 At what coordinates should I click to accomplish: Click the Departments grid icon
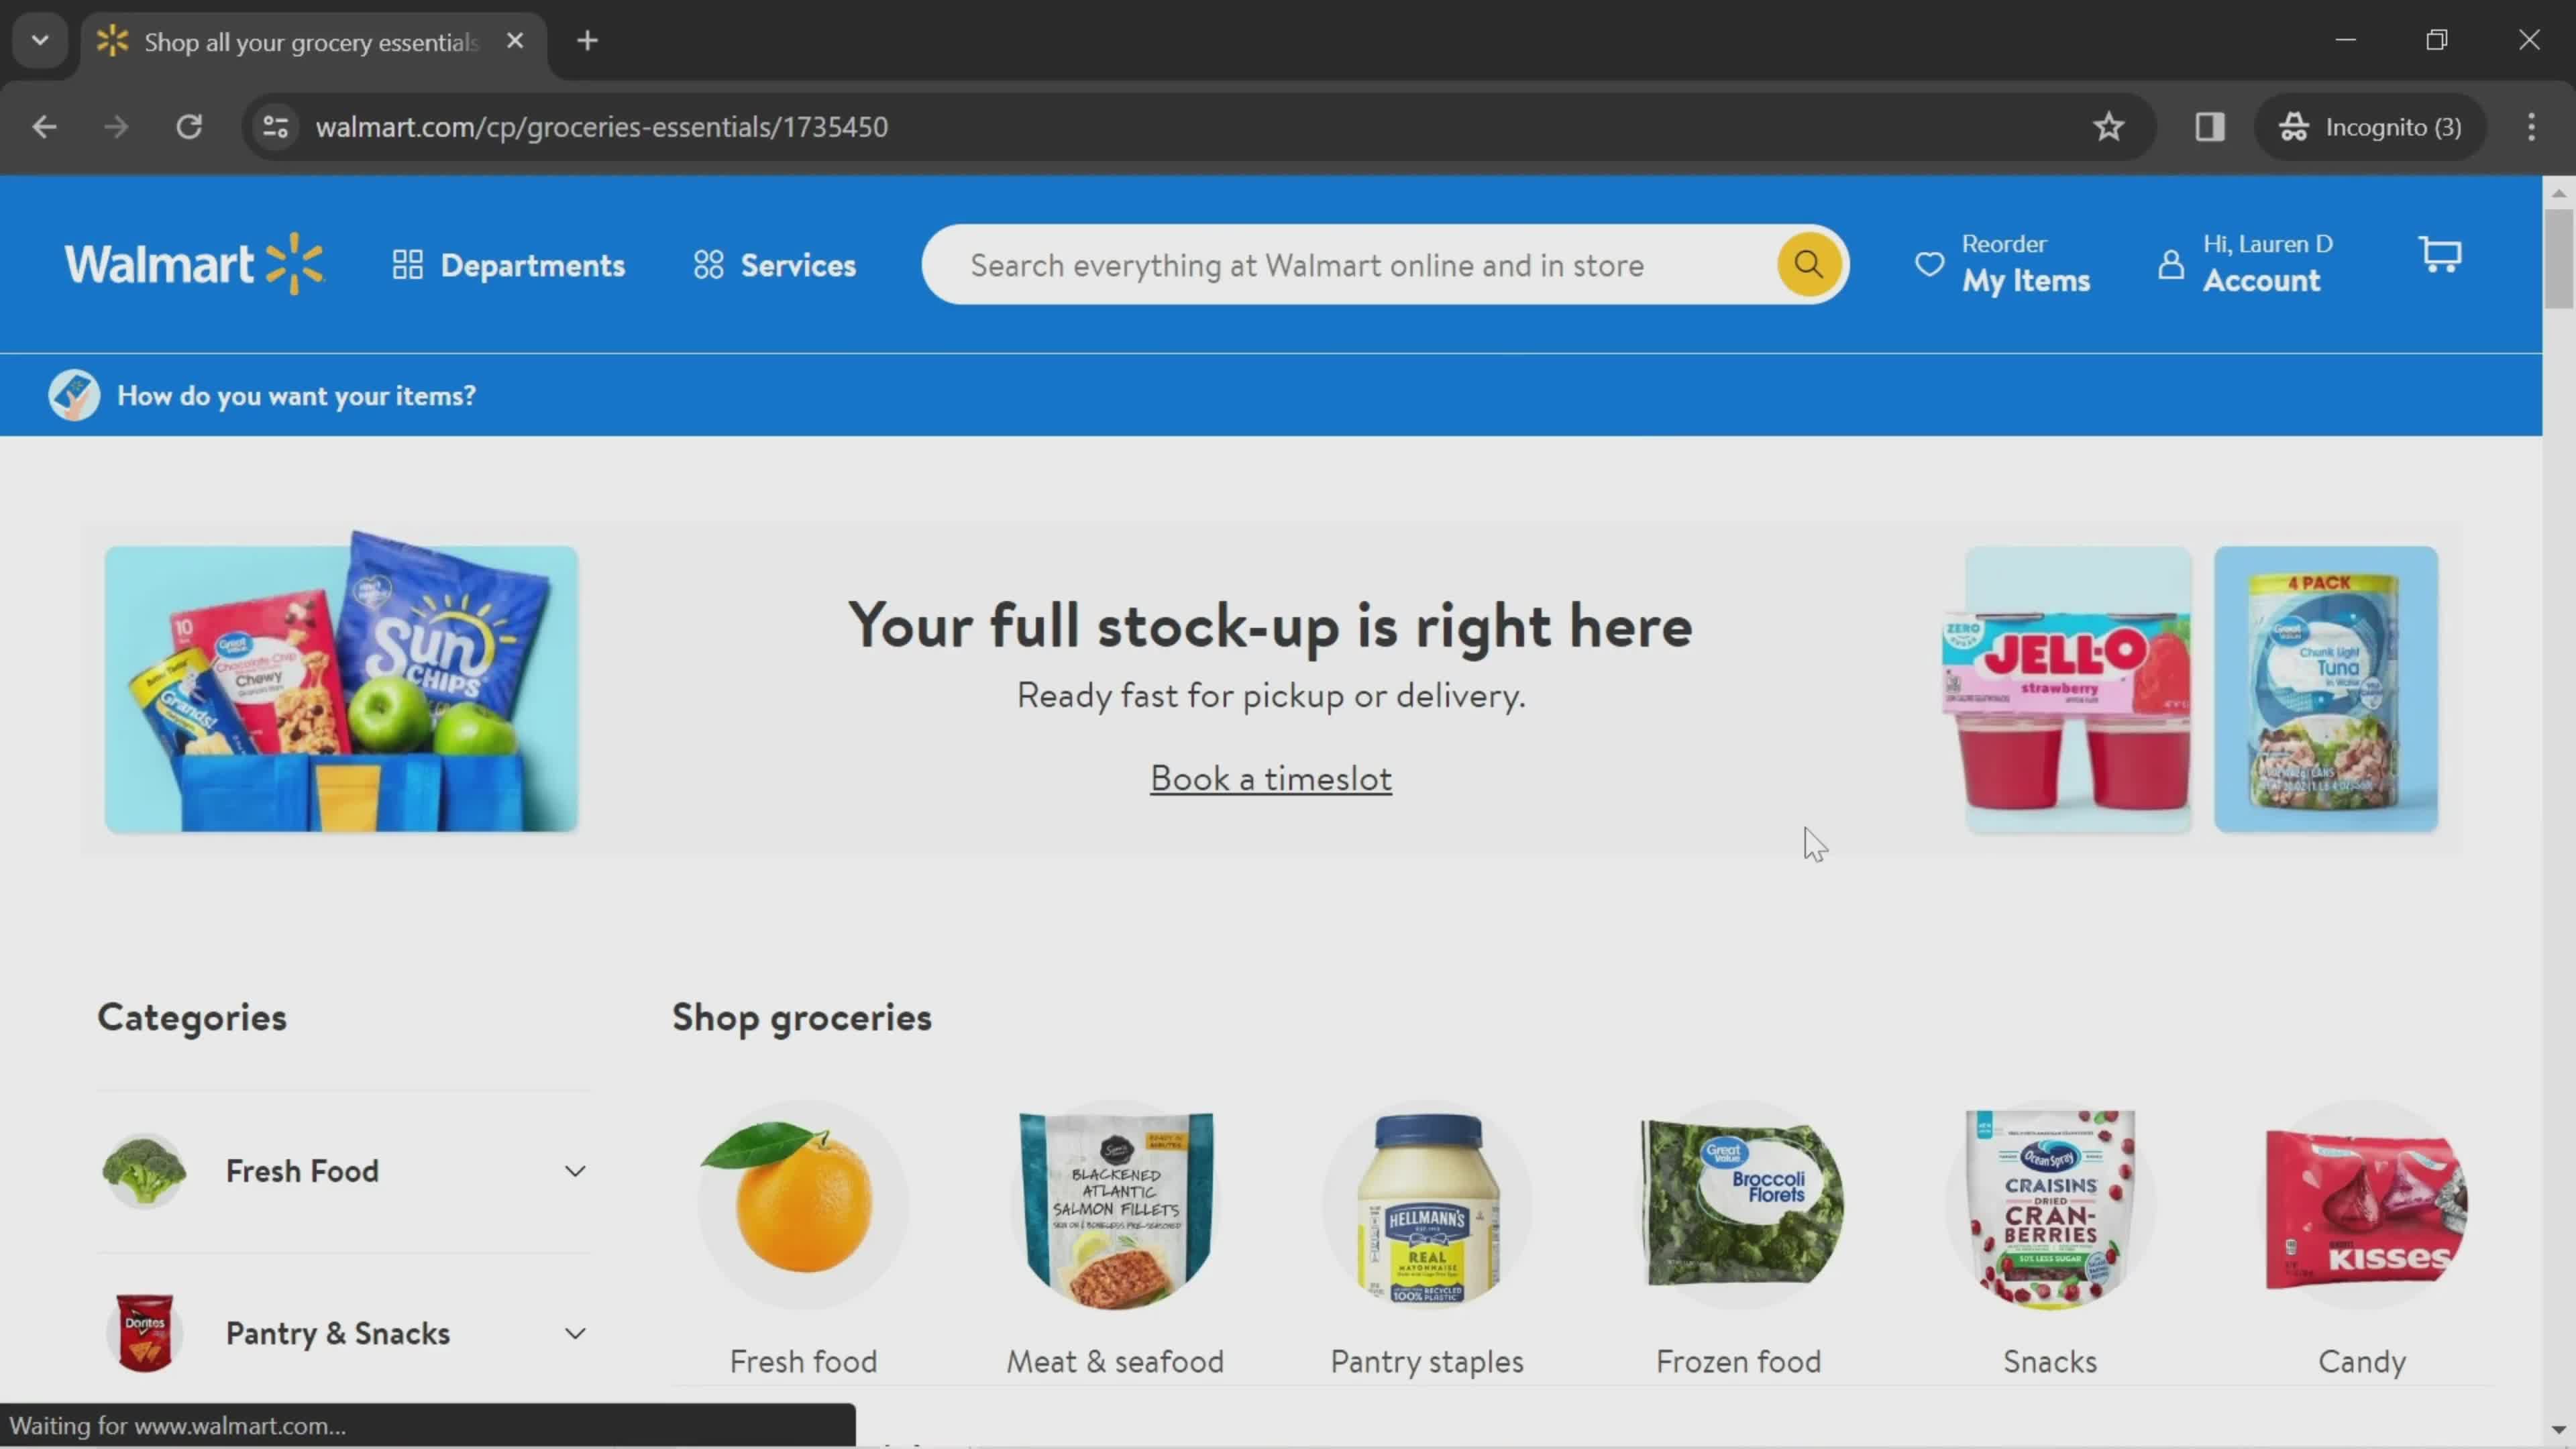point(407,265)
